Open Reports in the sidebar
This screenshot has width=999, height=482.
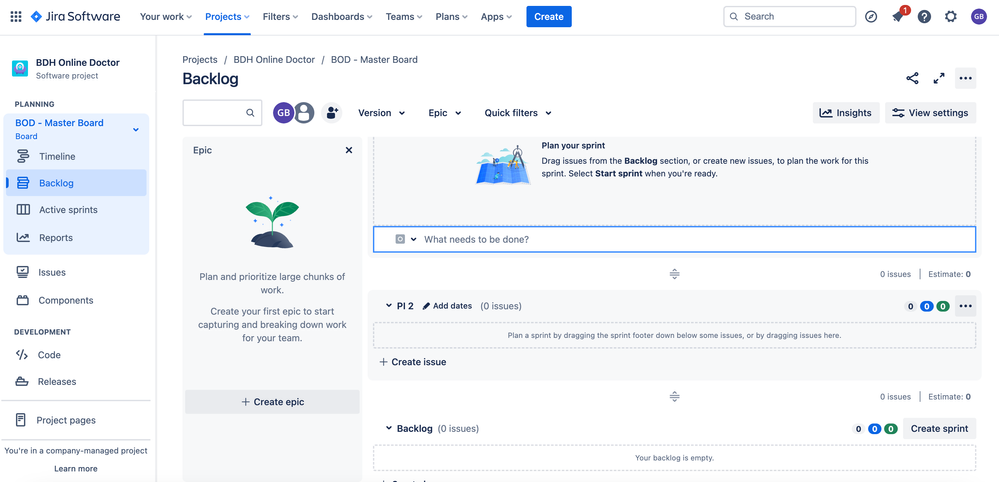click(76, 237)
